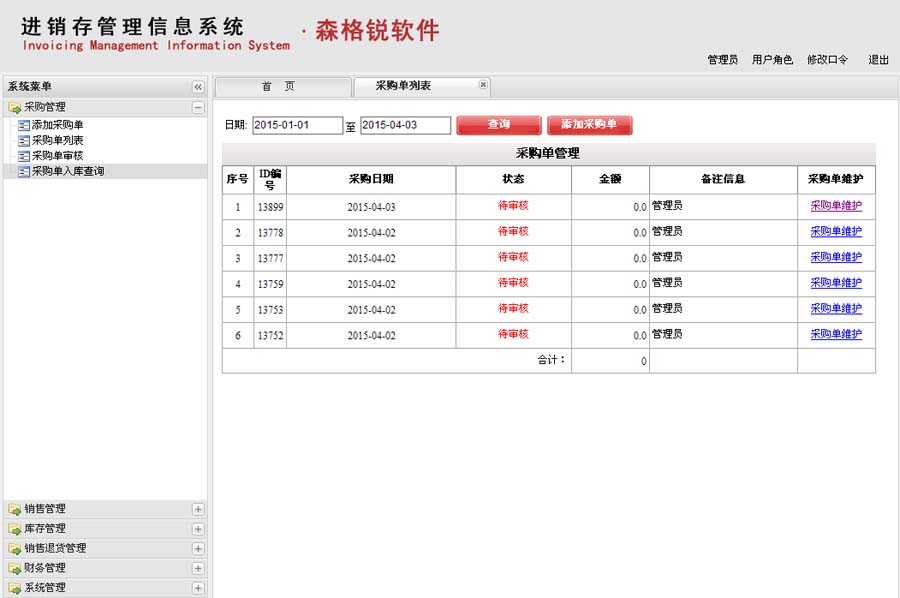
Task: Expand the 财务管理 section
Action: (x=198, y=568)
